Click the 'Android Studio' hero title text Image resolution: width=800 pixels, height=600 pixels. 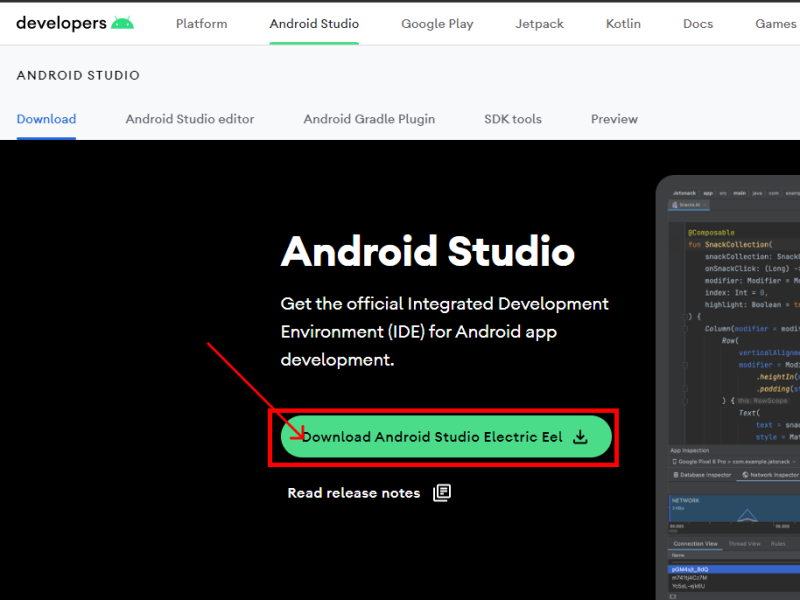click(428, 251)
